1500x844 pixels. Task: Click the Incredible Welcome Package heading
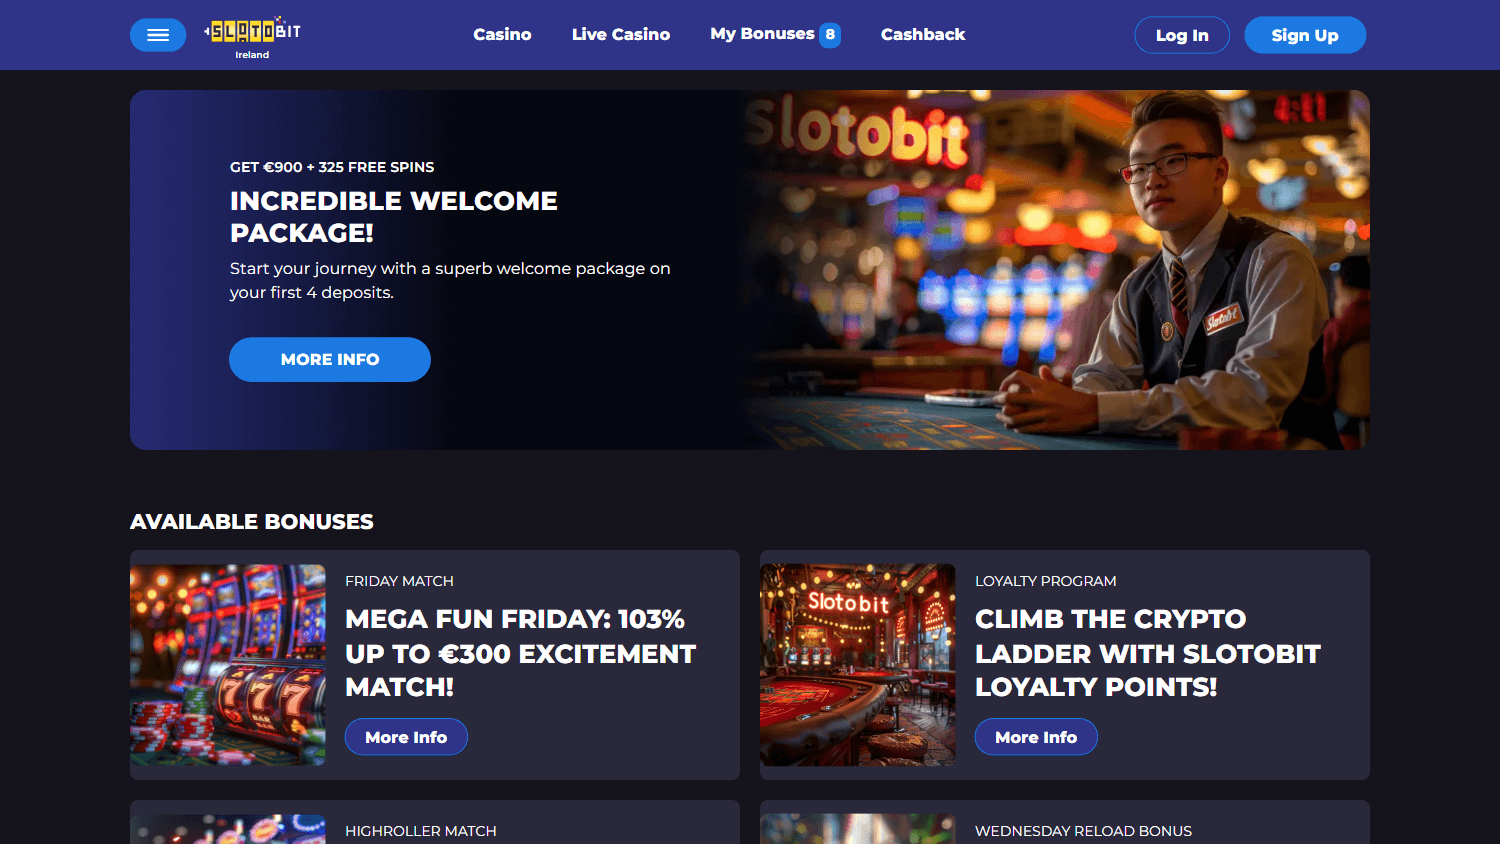394,216
